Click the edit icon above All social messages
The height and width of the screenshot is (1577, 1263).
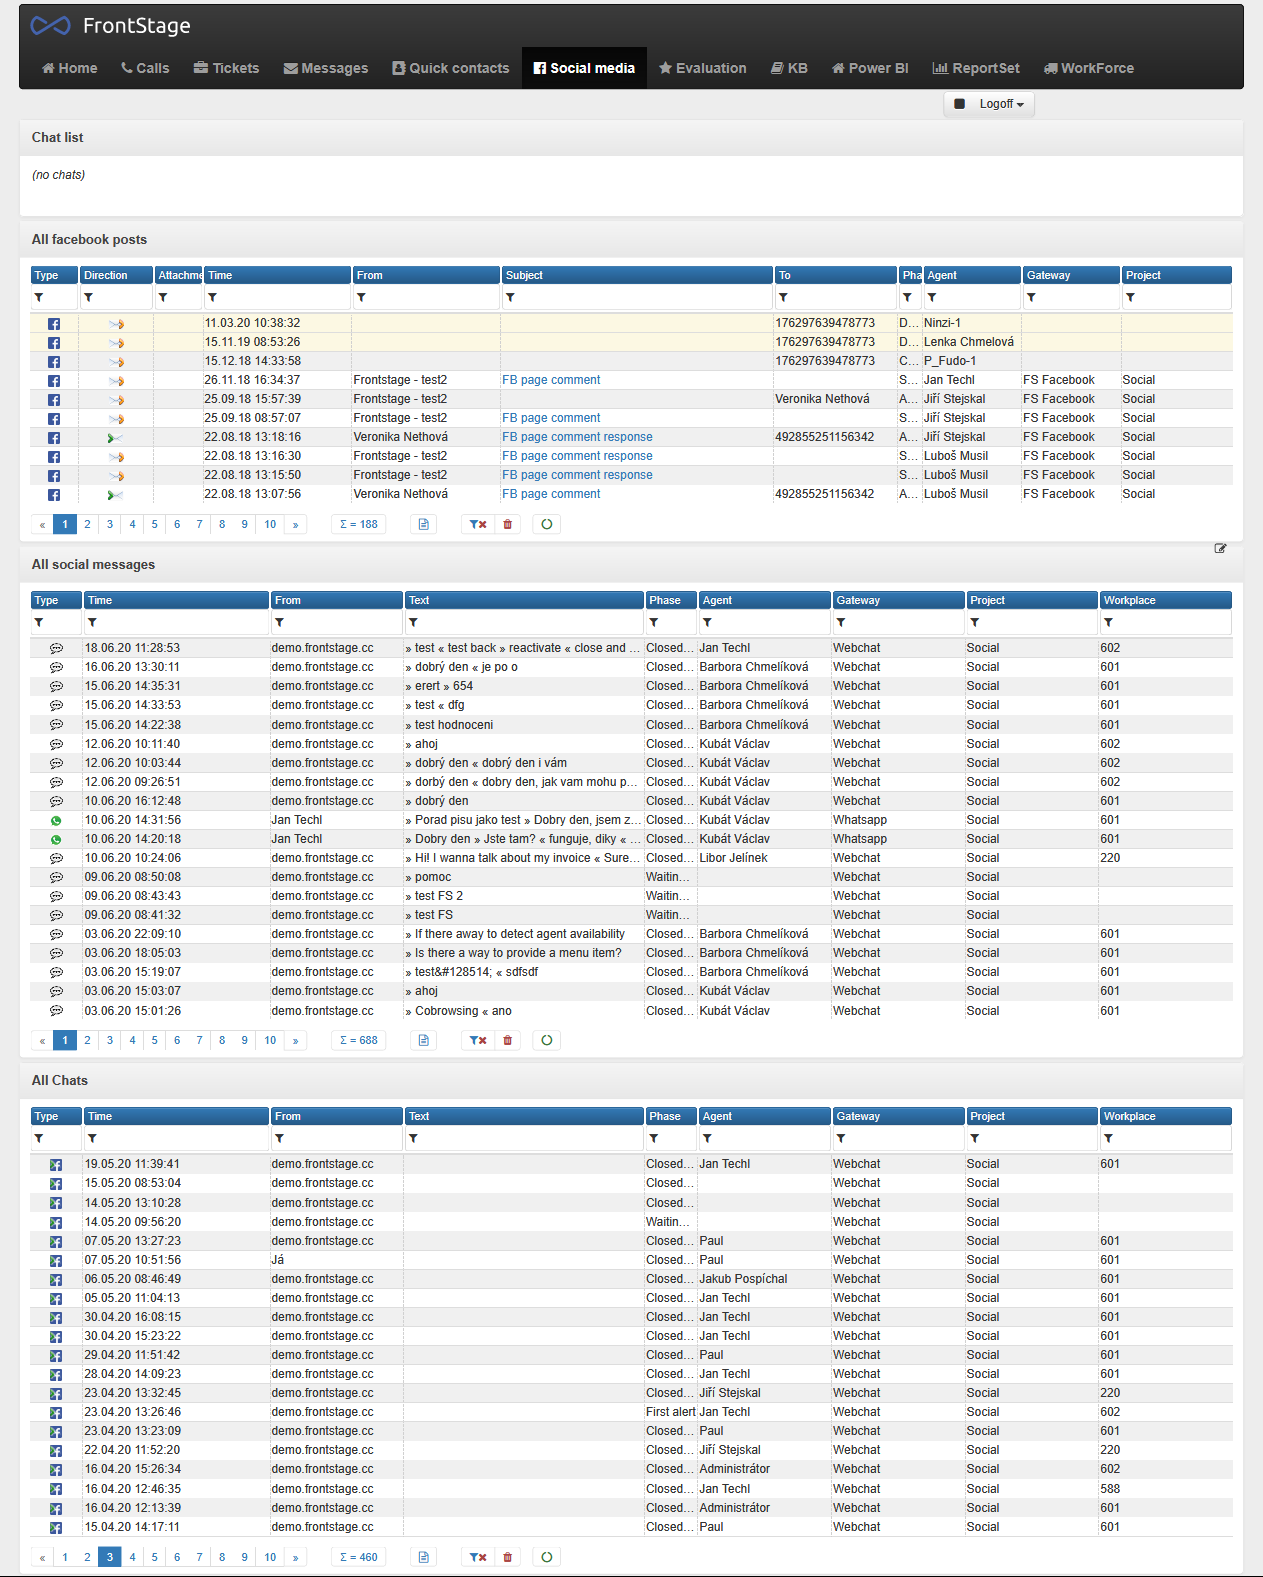(x=1220, y=549)
